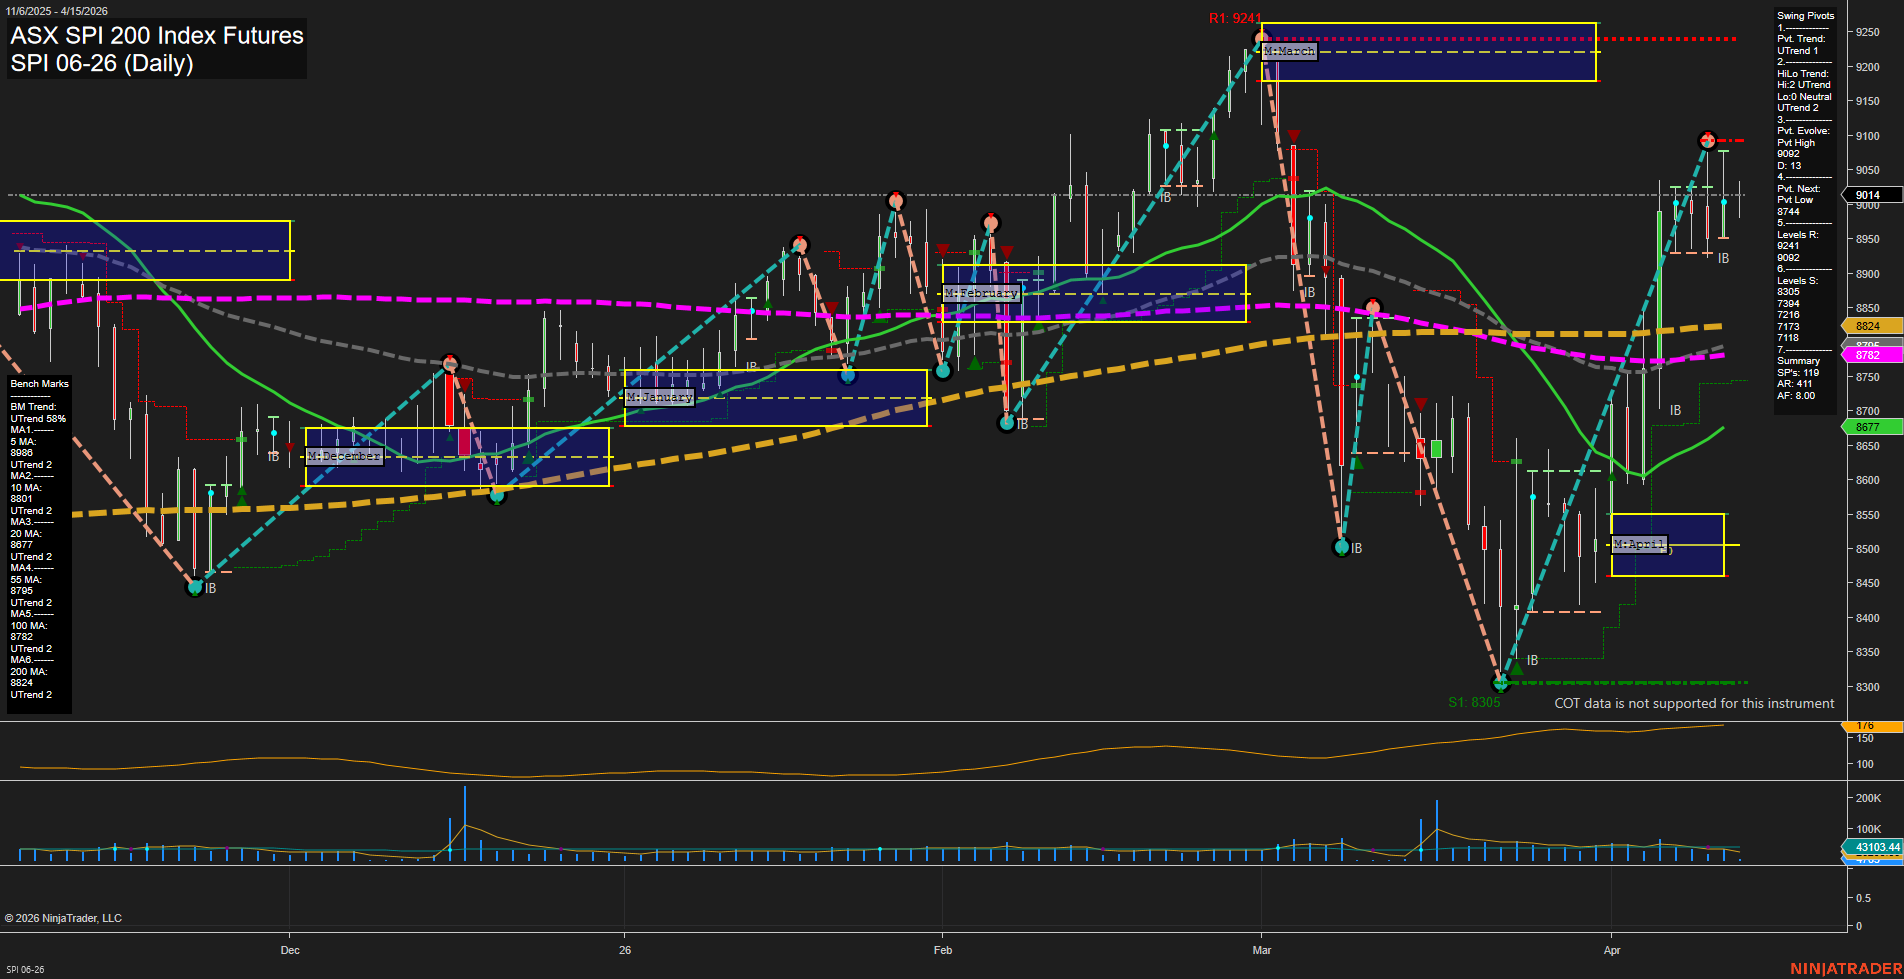This screenshot has height=979, width=1904.
Task: Select the orange pivot marker near 9100 on right
Action: (x=1707, y=141)
